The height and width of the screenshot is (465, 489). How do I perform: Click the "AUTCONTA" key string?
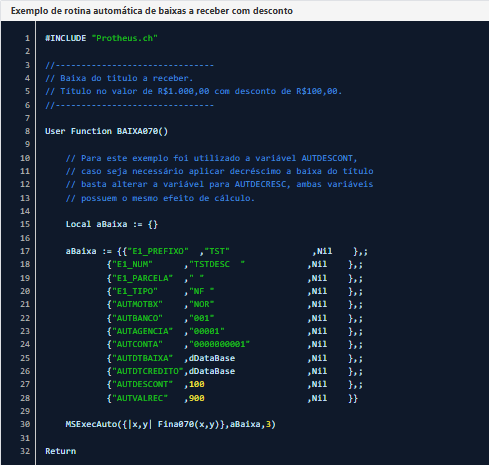(x=137, y=344)
